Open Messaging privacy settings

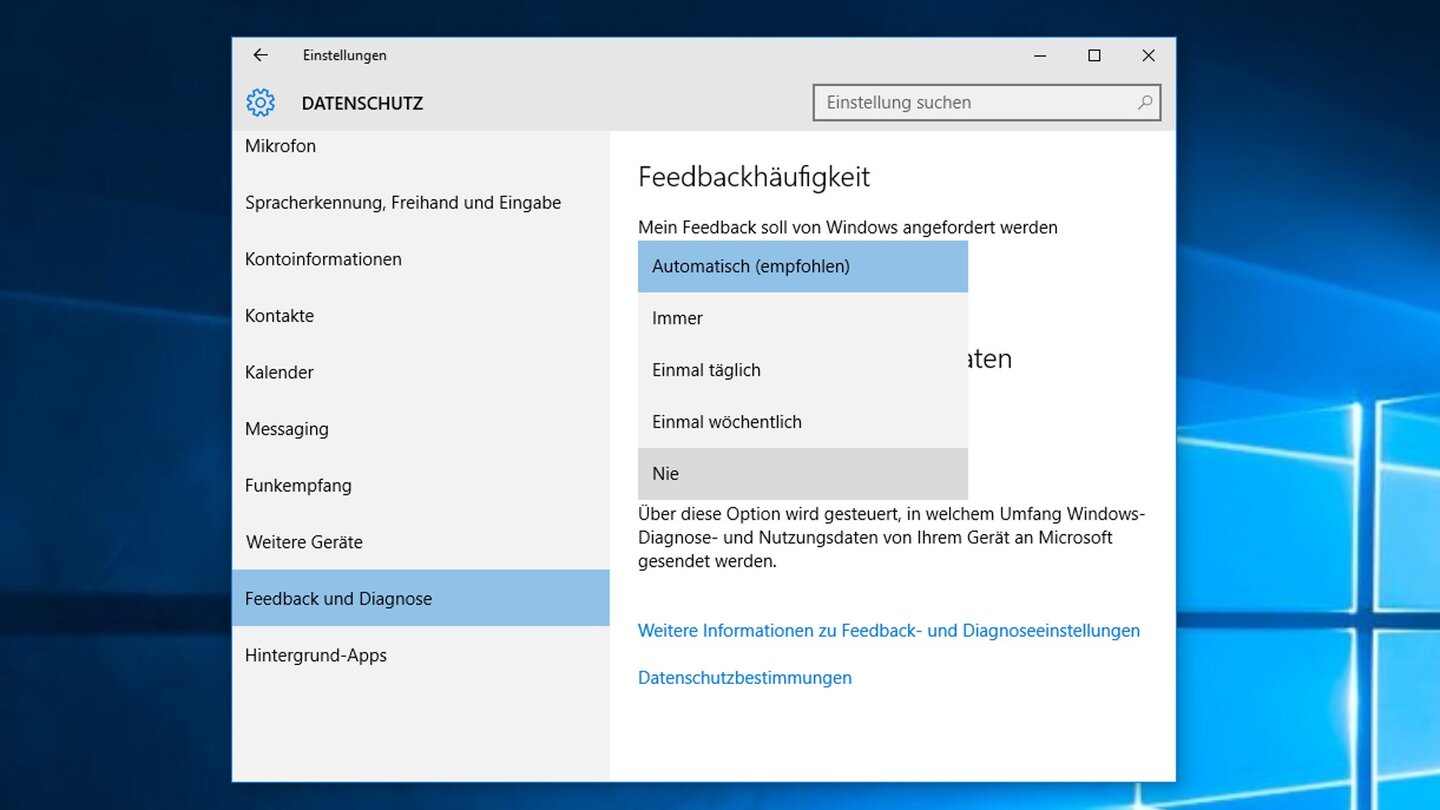(421, 428)
